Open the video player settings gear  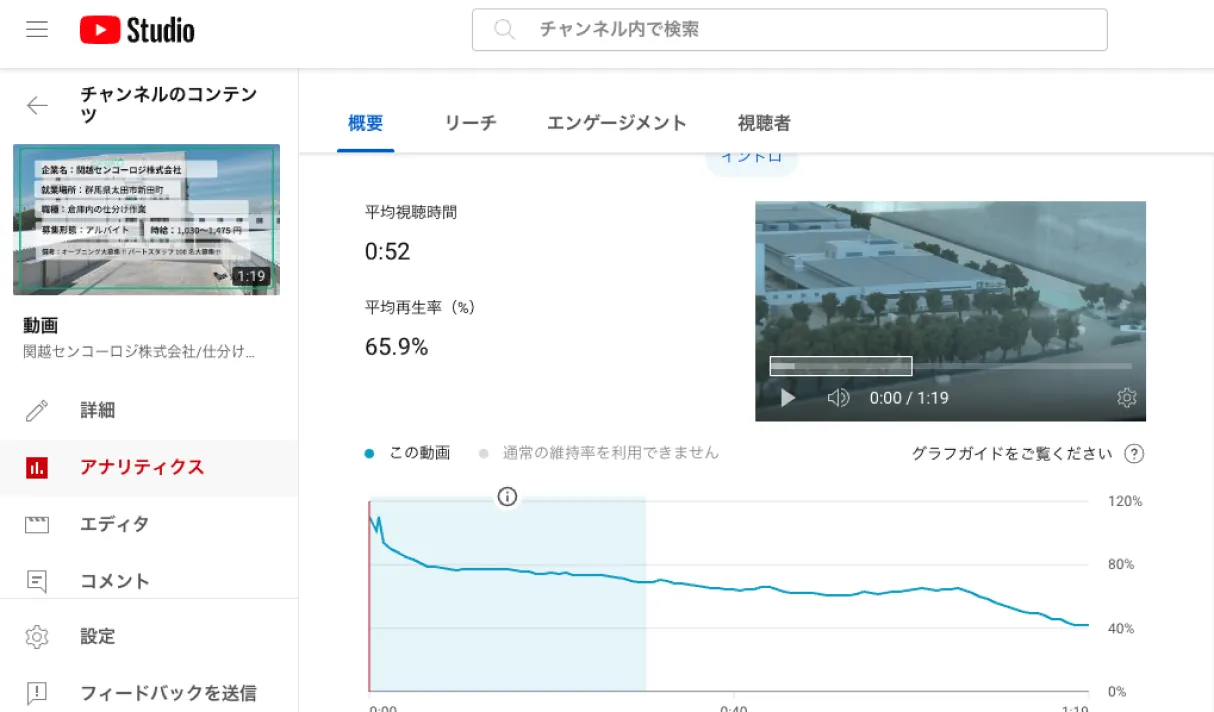[1126, 397]
